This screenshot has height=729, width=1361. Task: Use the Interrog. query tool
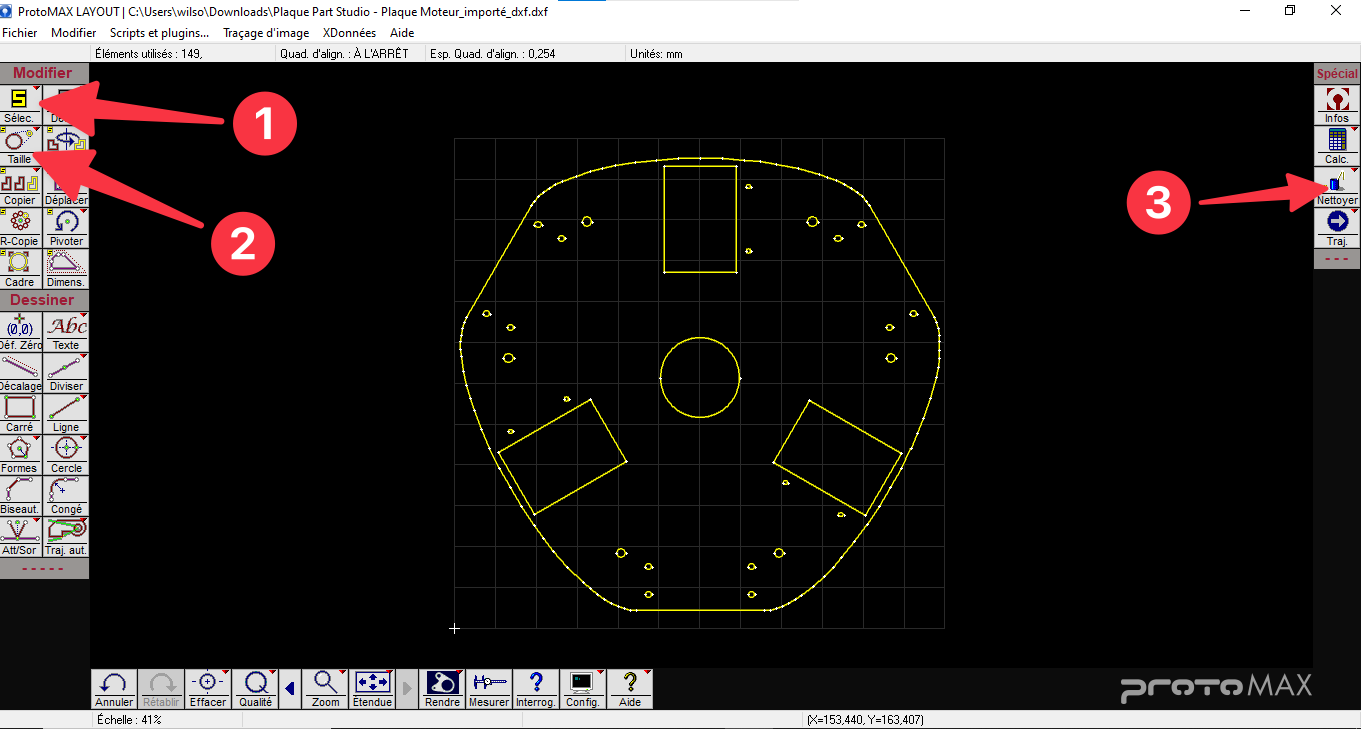point(536,689)
